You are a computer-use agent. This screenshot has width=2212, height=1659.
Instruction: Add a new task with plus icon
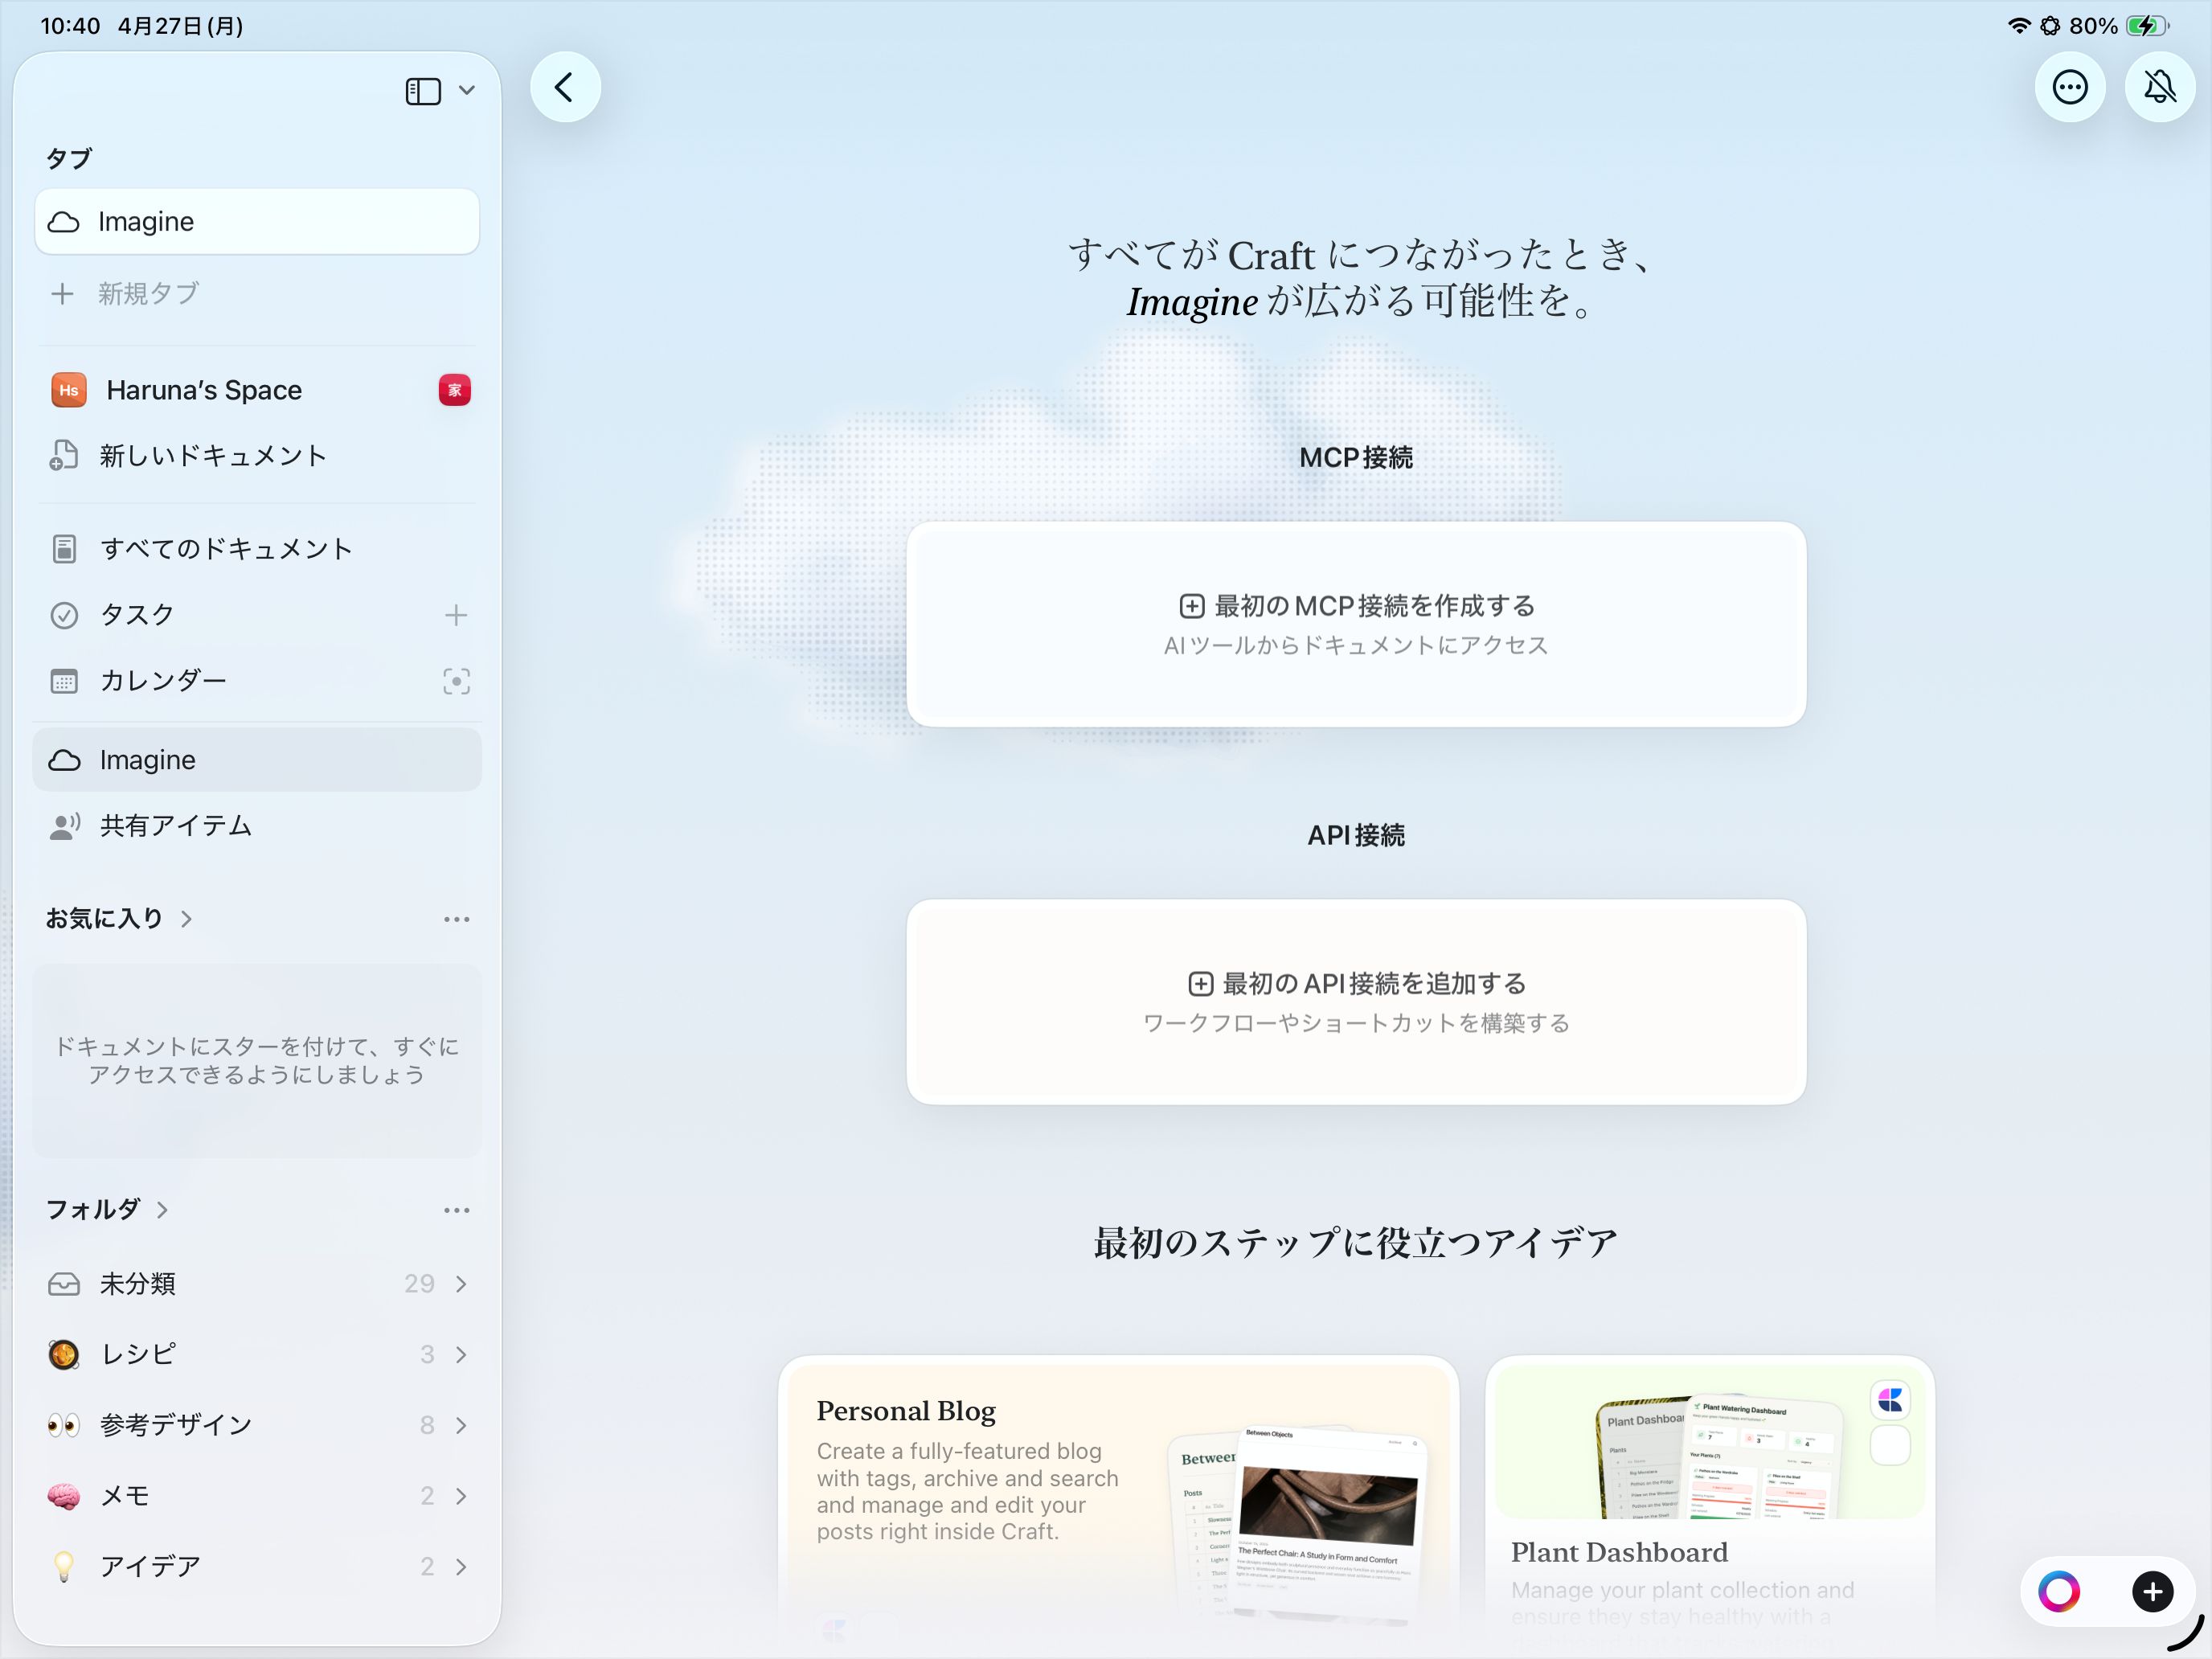pos(456,615)
